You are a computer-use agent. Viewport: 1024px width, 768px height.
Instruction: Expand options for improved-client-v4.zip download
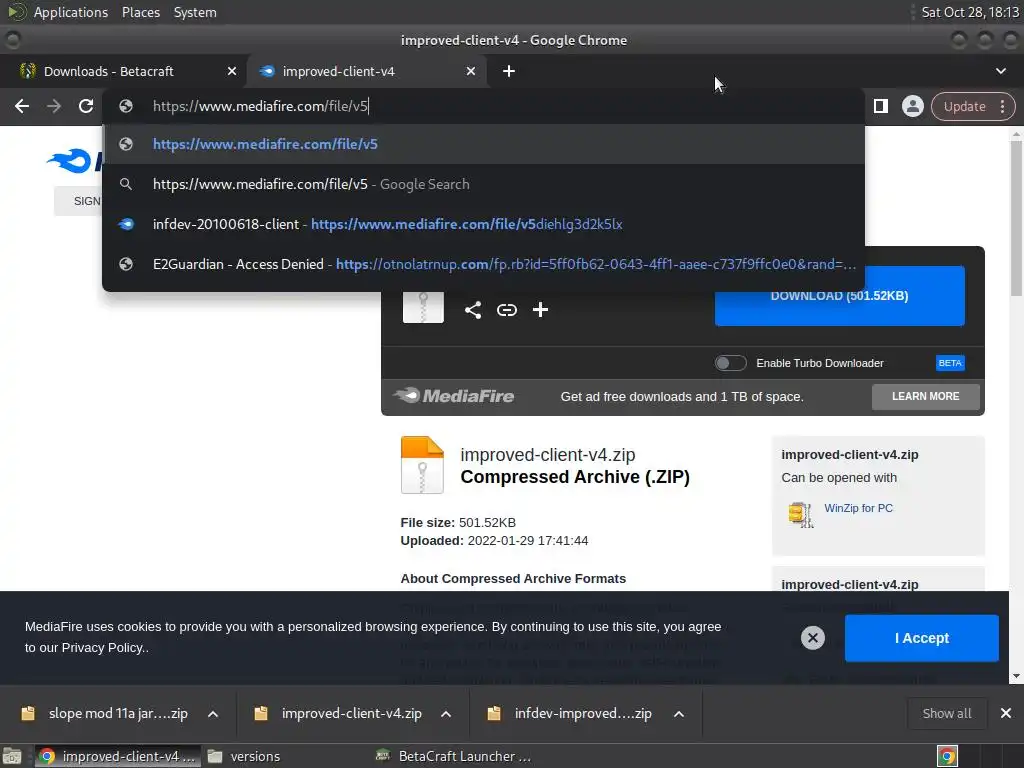[x=446, y=714]
